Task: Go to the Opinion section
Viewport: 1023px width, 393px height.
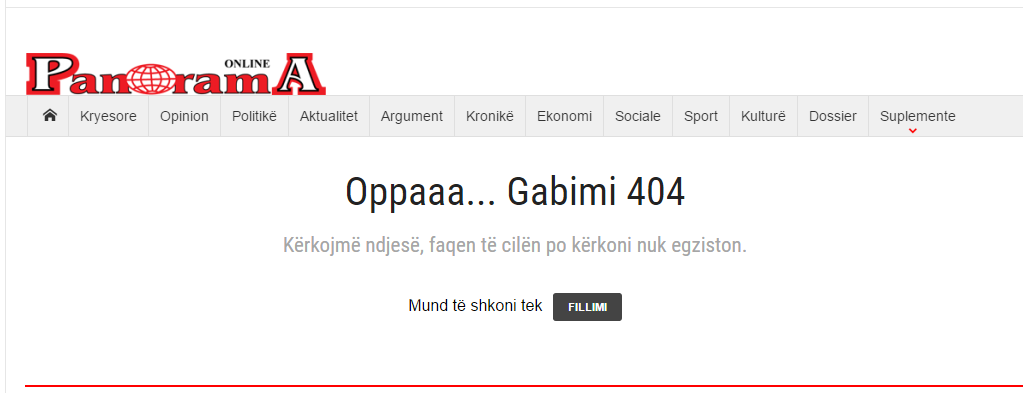Action: (185, 116)
